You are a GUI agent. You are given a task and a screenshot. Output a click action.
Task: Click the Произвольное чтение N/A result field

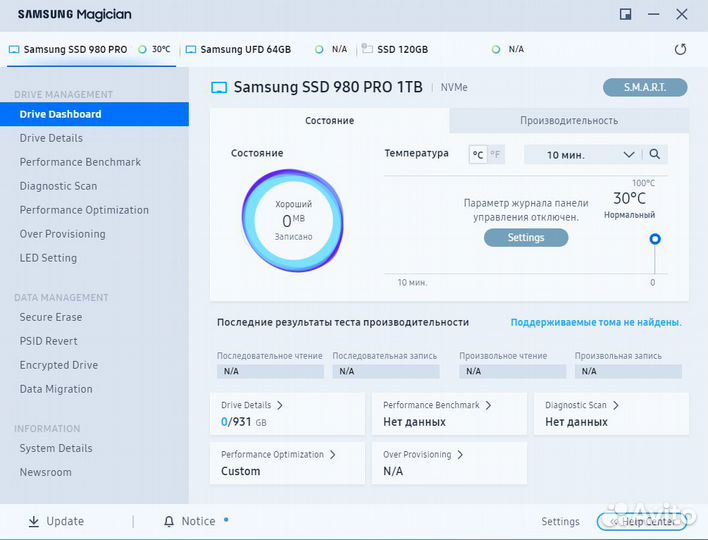(512, 371)
